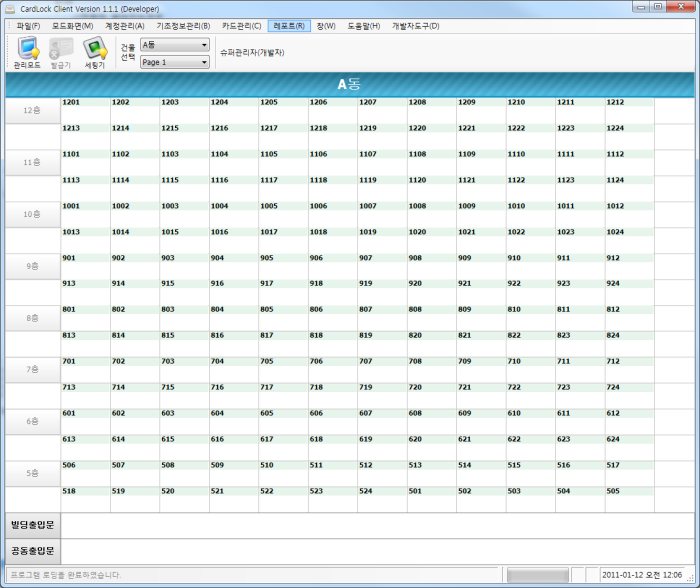Select the 관리모드 toolbar icon
Screen dimensions: 700x588
pos(27,53)
